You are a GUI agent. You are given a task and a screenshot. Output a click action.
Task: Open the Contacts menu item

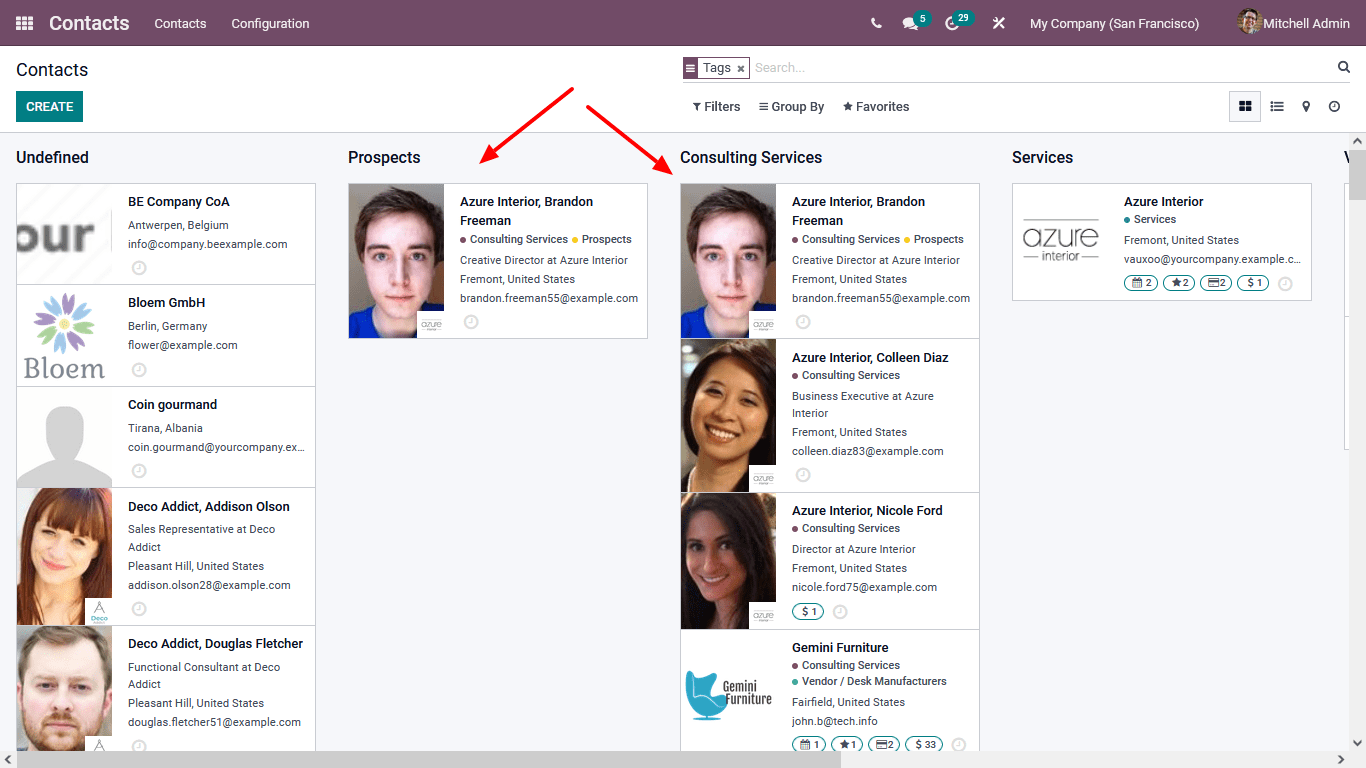click(180, 23)
